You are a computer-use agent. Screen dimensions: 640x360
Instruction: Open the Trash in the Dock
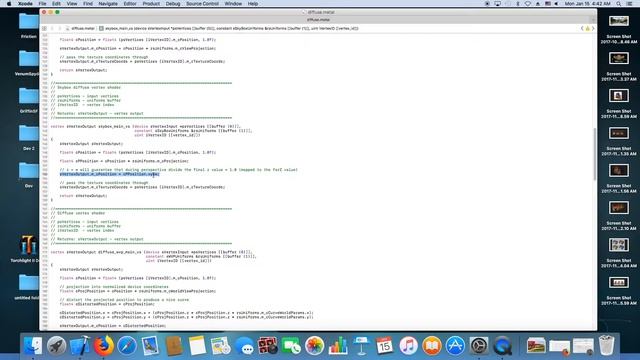coord(607,345)
